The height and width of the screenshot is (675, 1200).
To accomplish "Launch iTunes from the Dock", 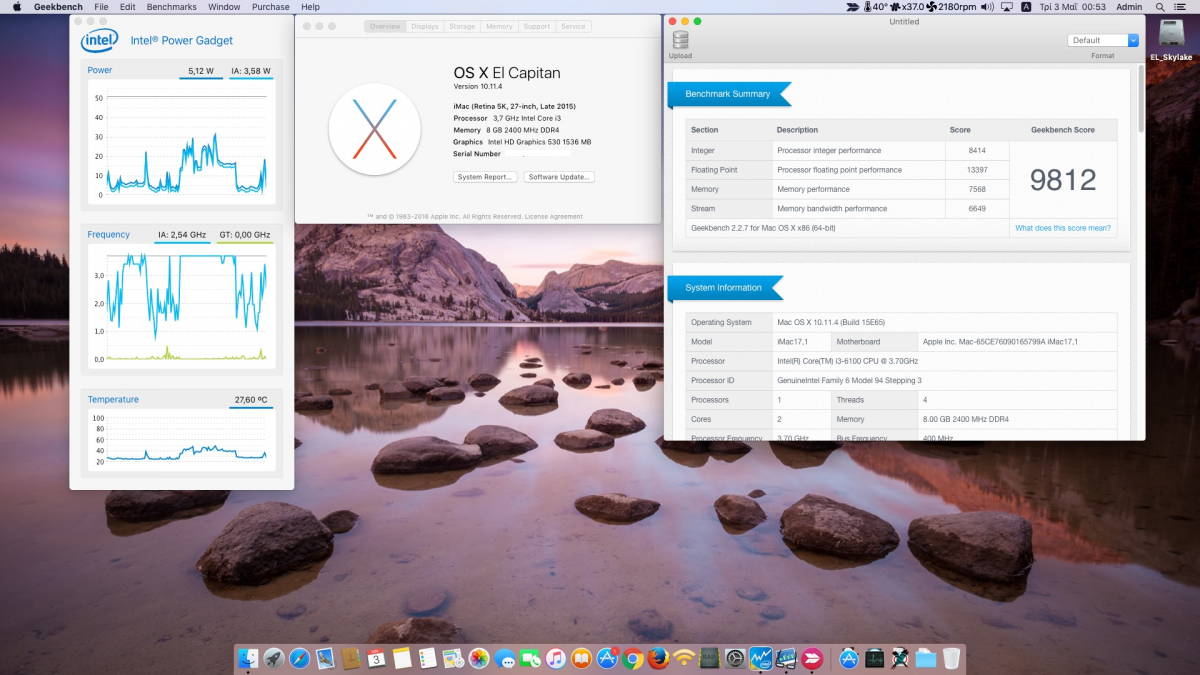I will [x=556, y=658].
